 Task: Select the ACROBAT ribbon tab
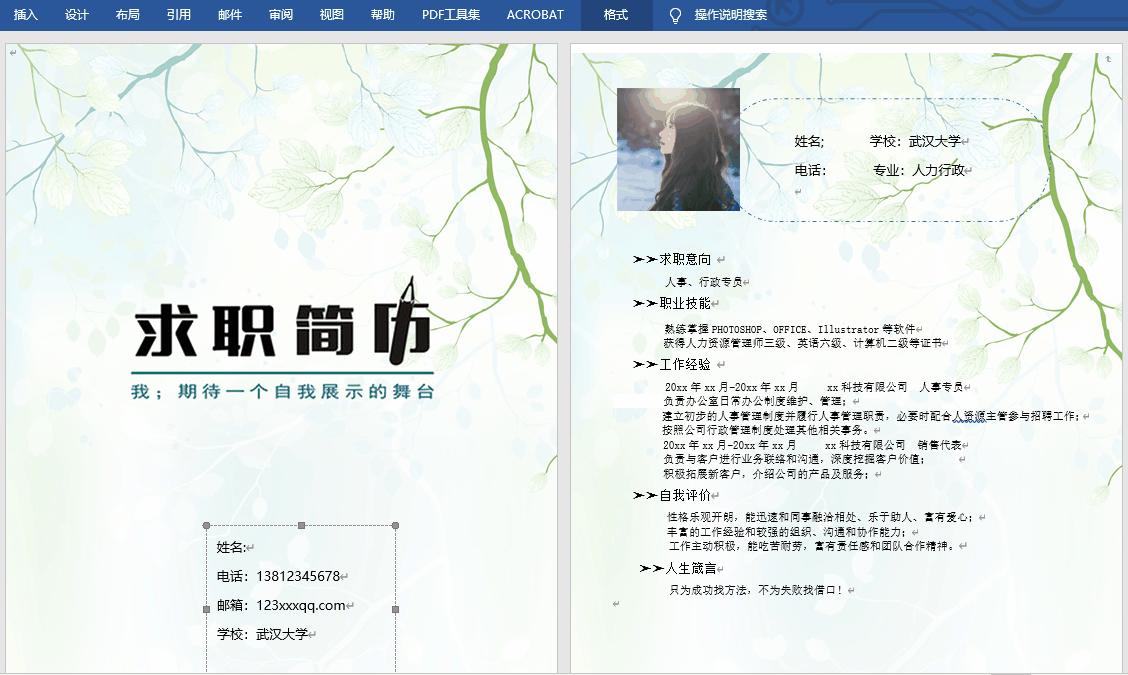pos(534,15)
